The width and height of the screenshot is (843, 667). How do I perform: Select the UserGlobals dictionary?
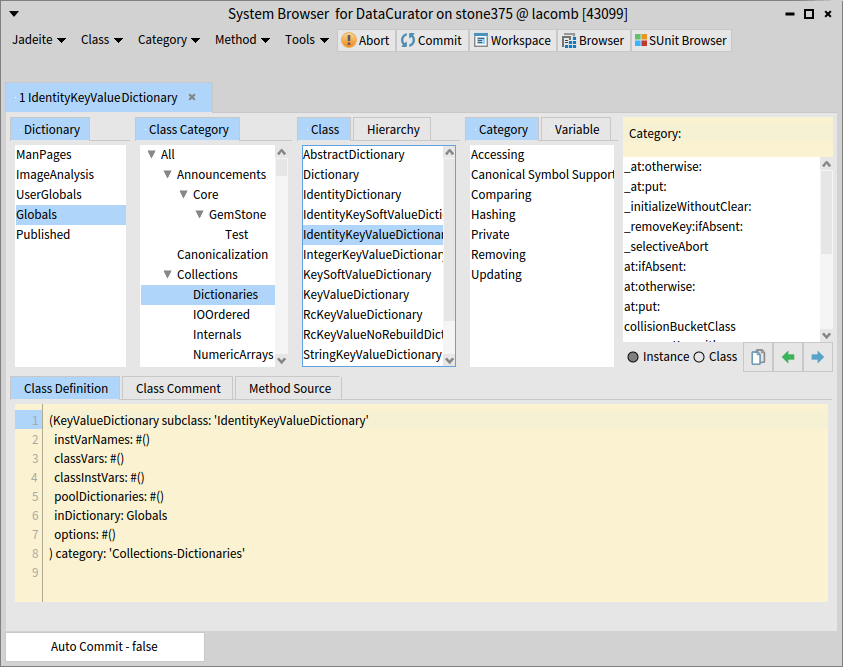[x=49, y=195]
